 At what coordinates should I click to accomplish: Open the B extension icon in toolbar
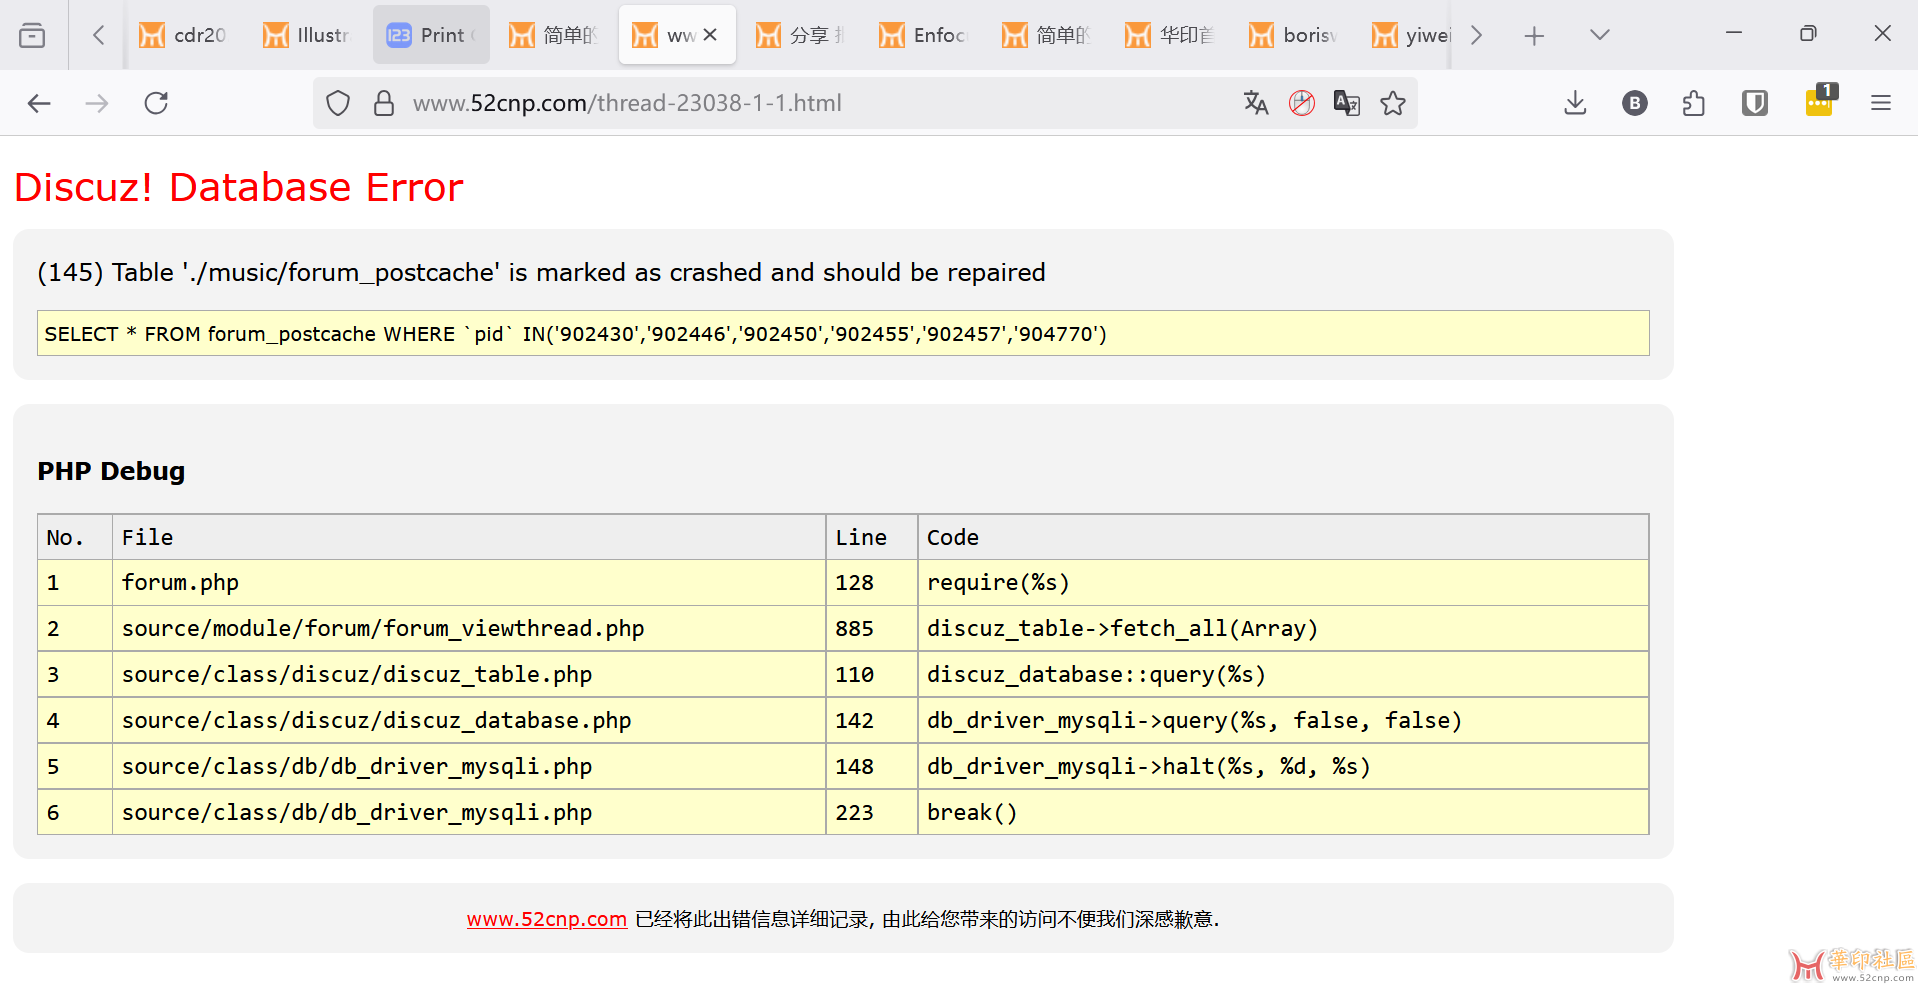1635,103
